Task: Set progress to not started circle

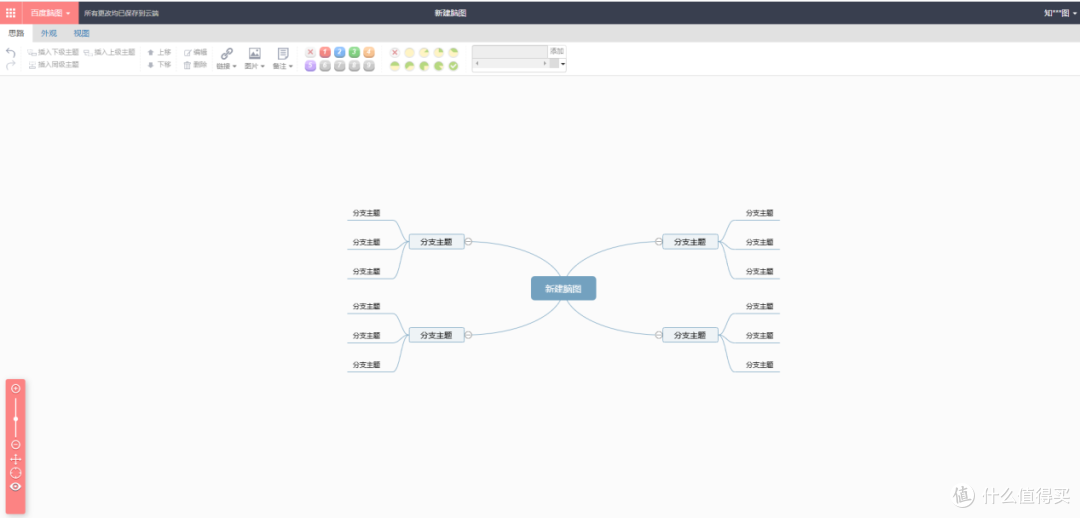Action: click(x=409, y=52)
